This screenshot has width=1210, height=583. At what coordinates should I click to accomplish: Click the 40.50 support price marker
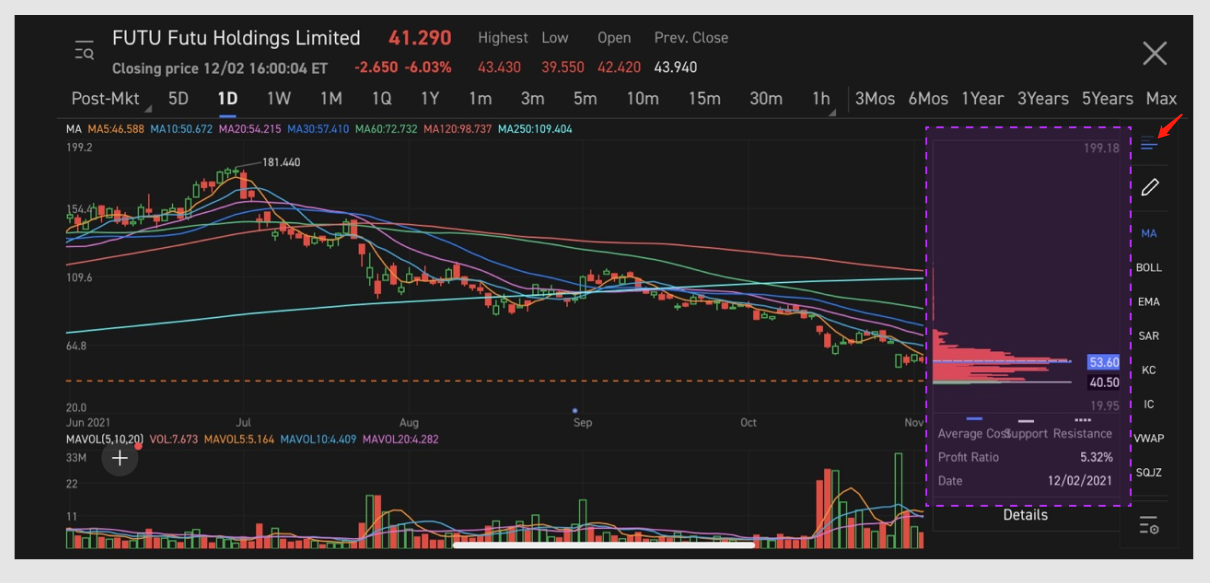[x=1104, y=382]
